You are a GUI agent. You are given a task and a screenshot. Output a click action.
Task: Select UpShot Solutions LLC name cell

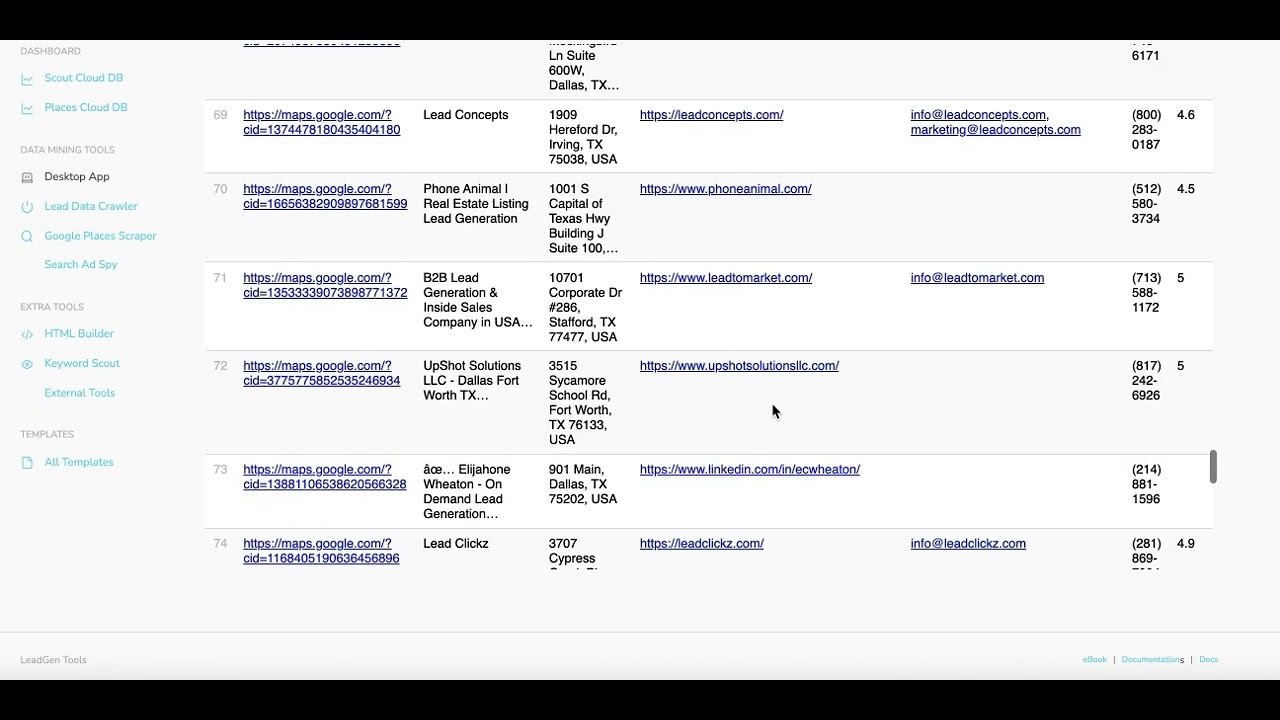[472, 381]
